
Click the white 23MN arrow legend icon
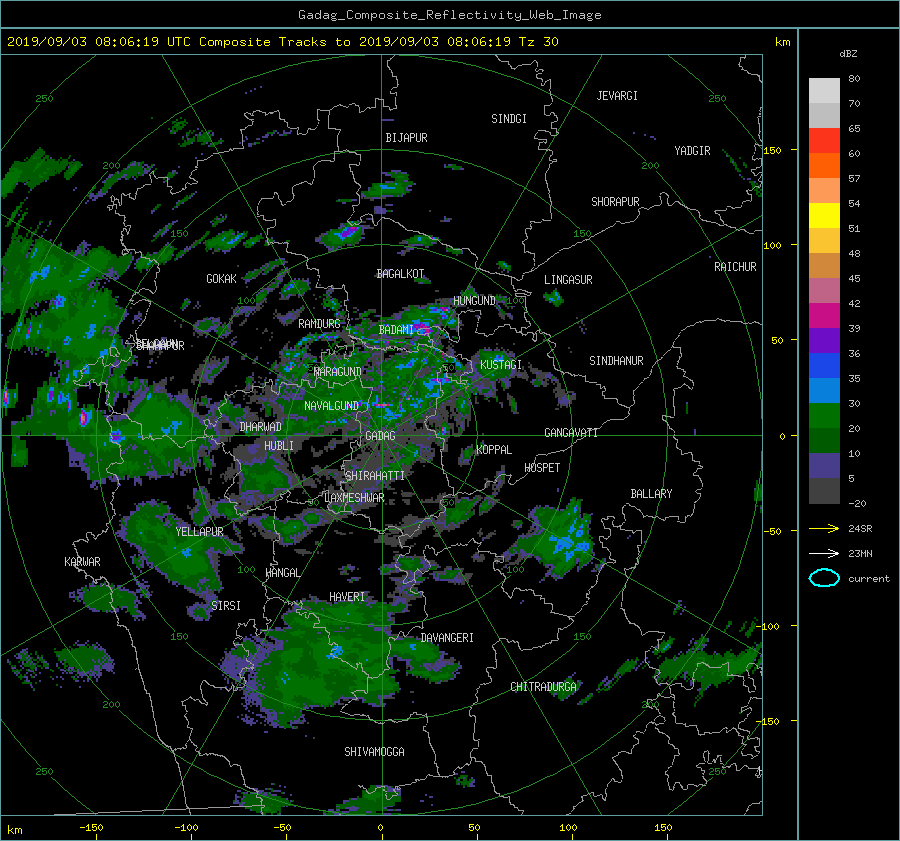click(824, 553)
